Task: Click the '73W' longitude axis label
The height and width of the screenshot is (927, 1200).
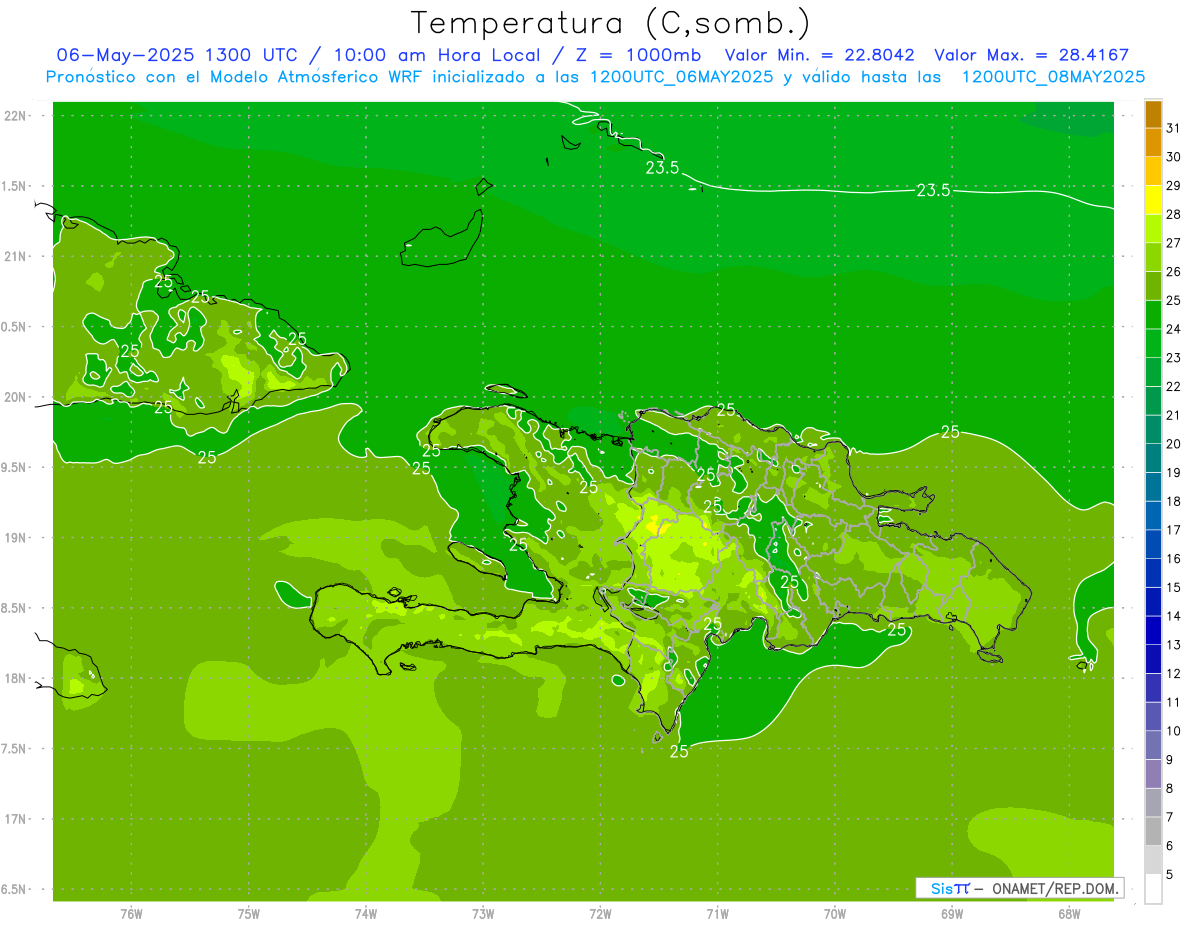Action: [483, 914]
